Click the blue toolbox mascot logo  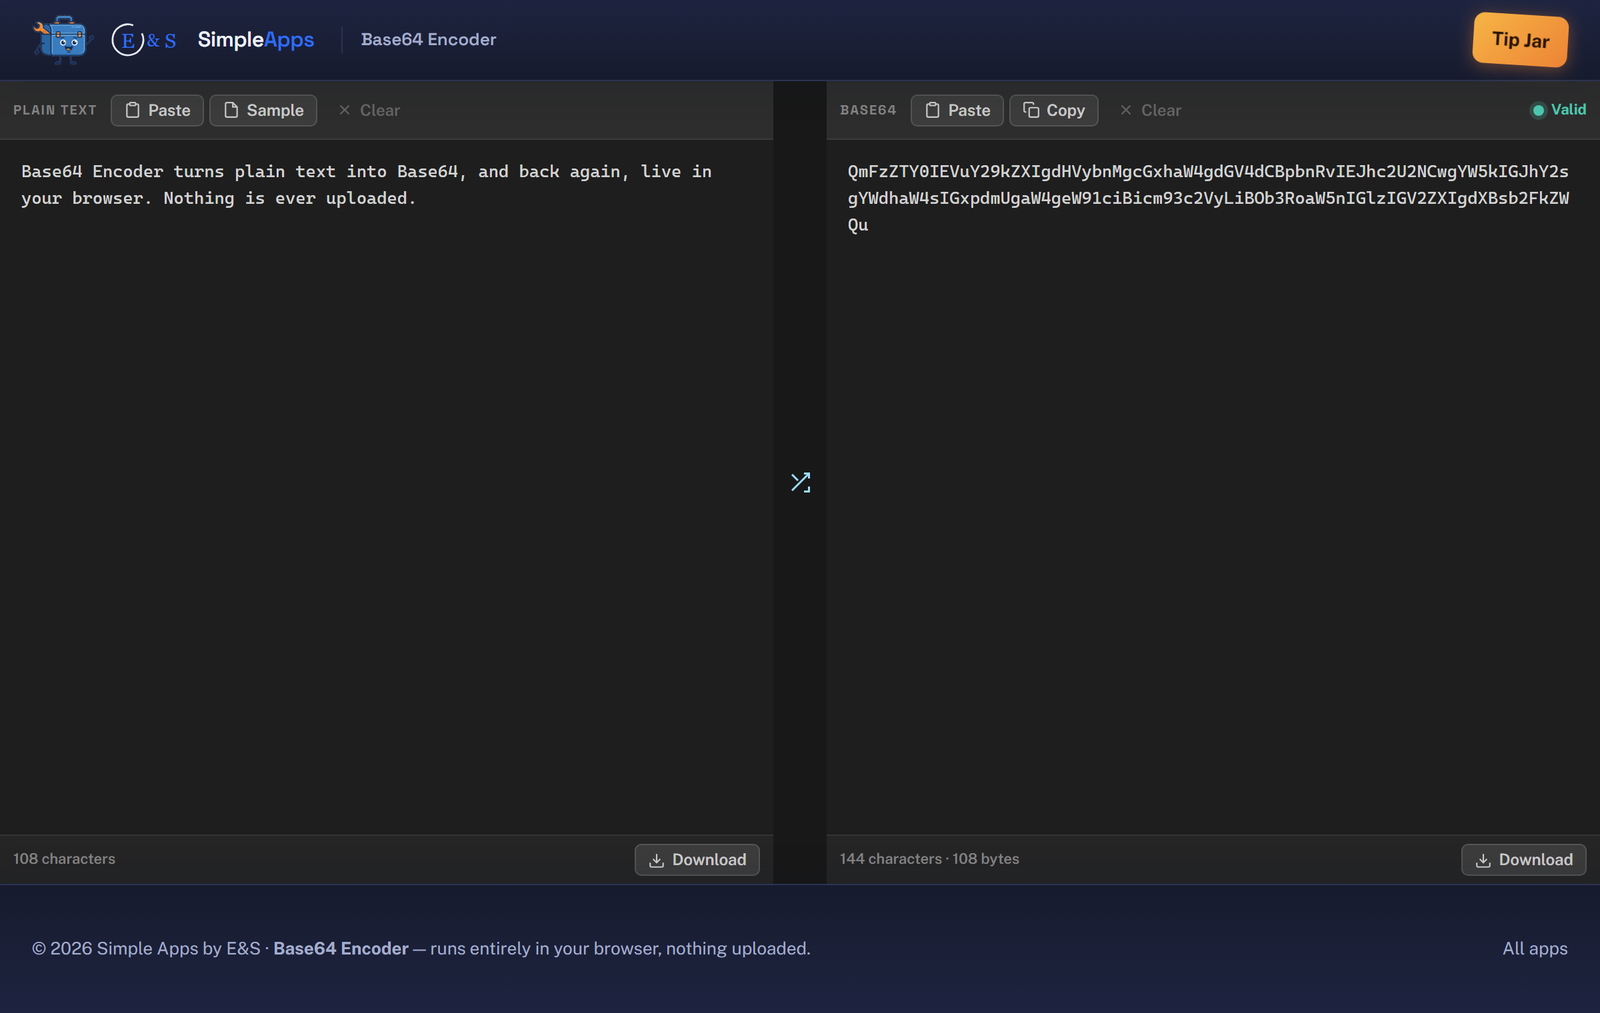point(62,40)
